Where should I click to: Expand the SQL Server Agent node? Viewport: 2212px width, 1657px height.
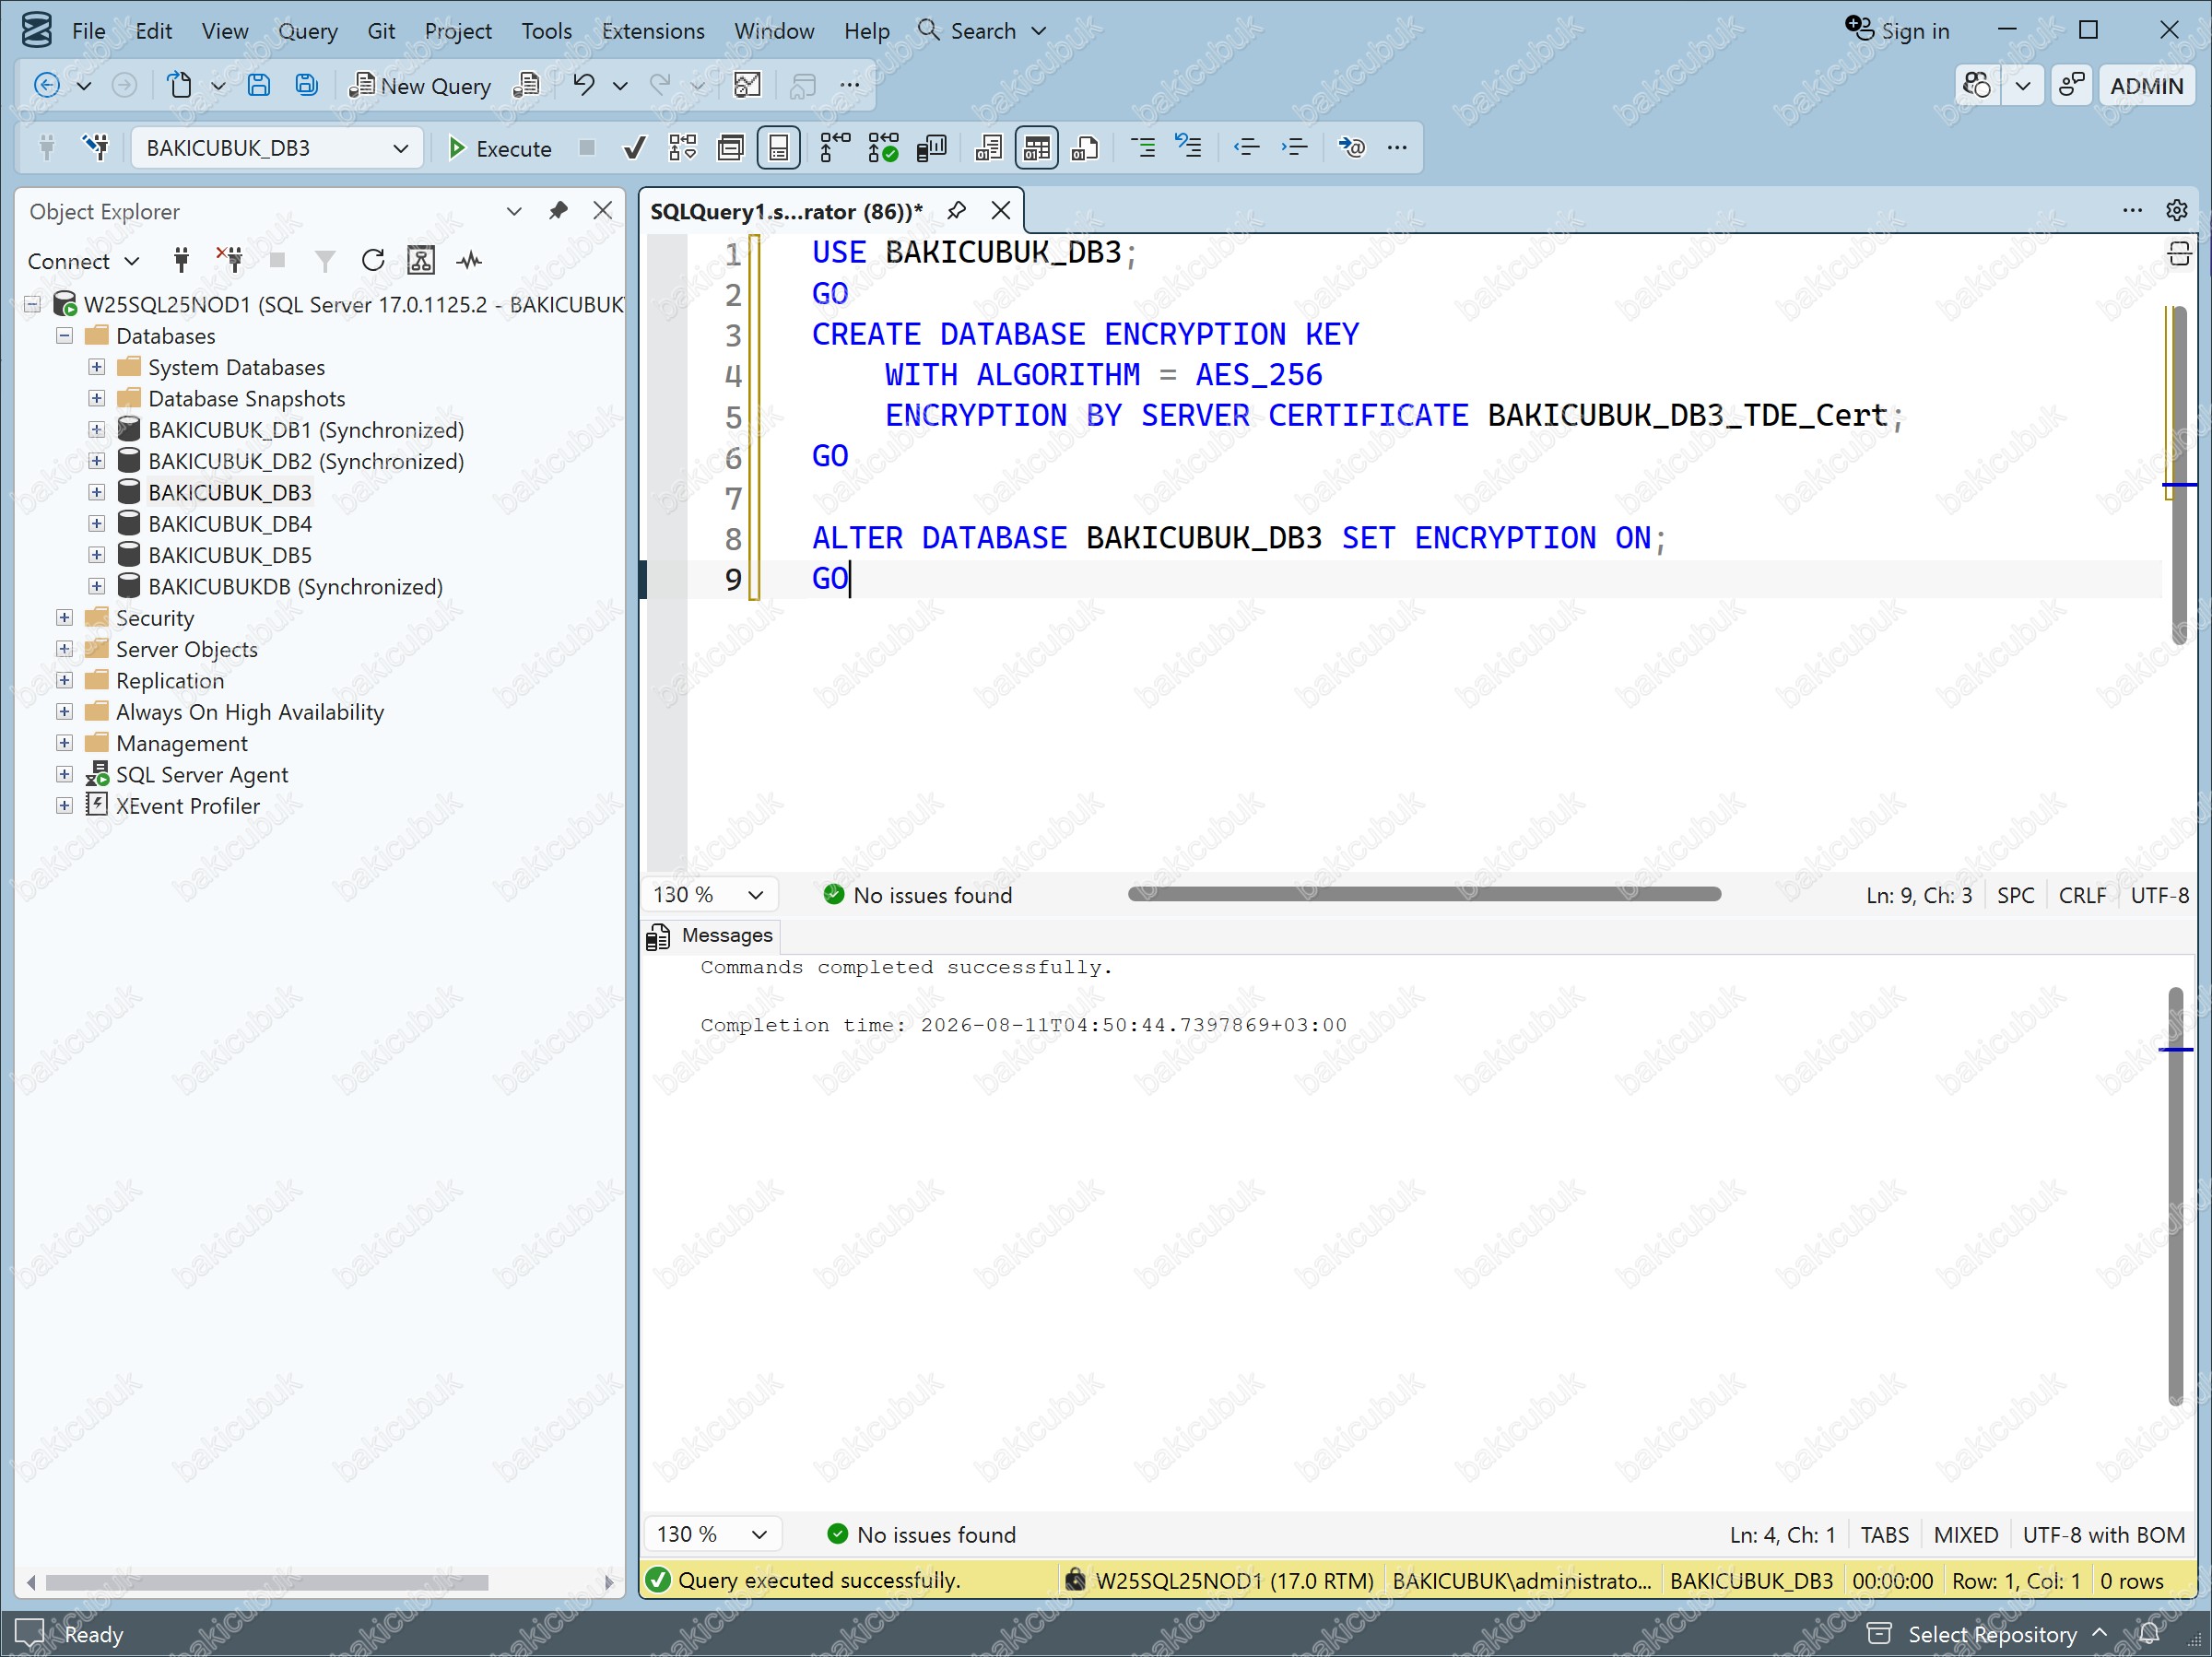pos(65,774)
